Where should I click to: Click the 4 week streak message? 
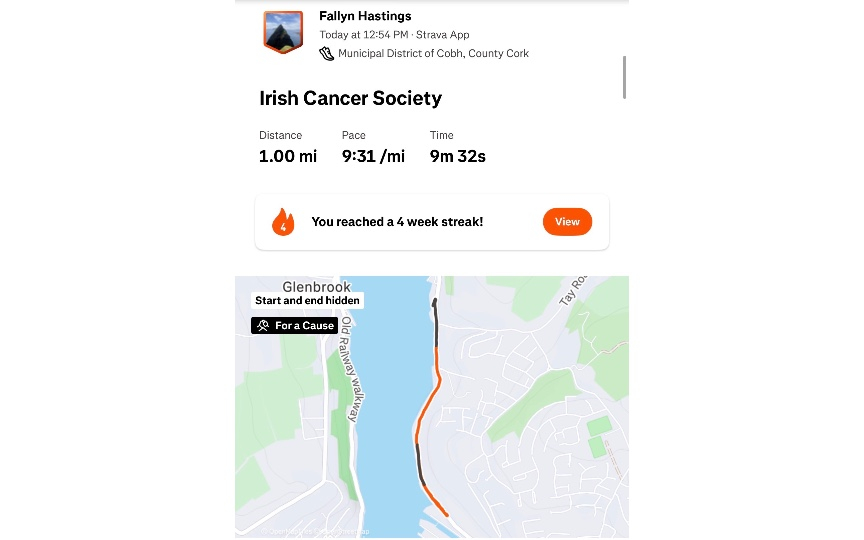(397, 222)
